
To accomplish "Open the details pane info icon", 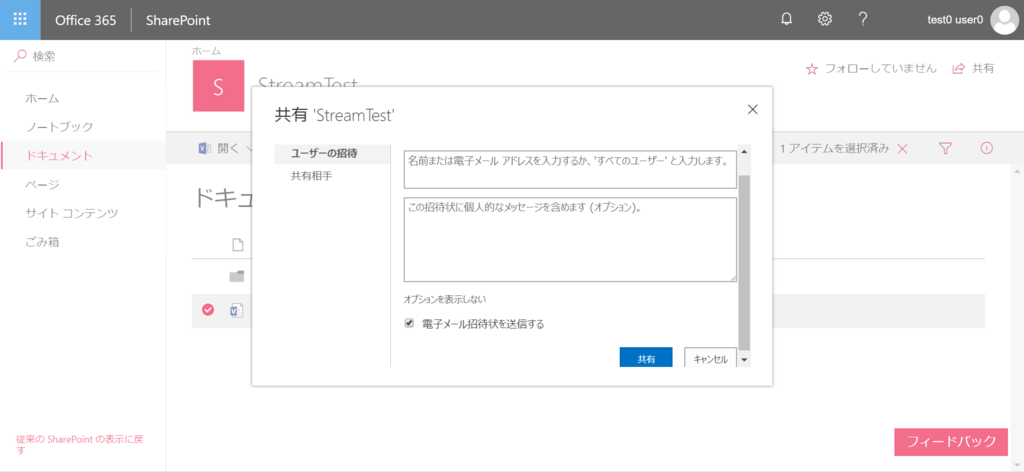I will pyautogui.click(x=987, y=148).
